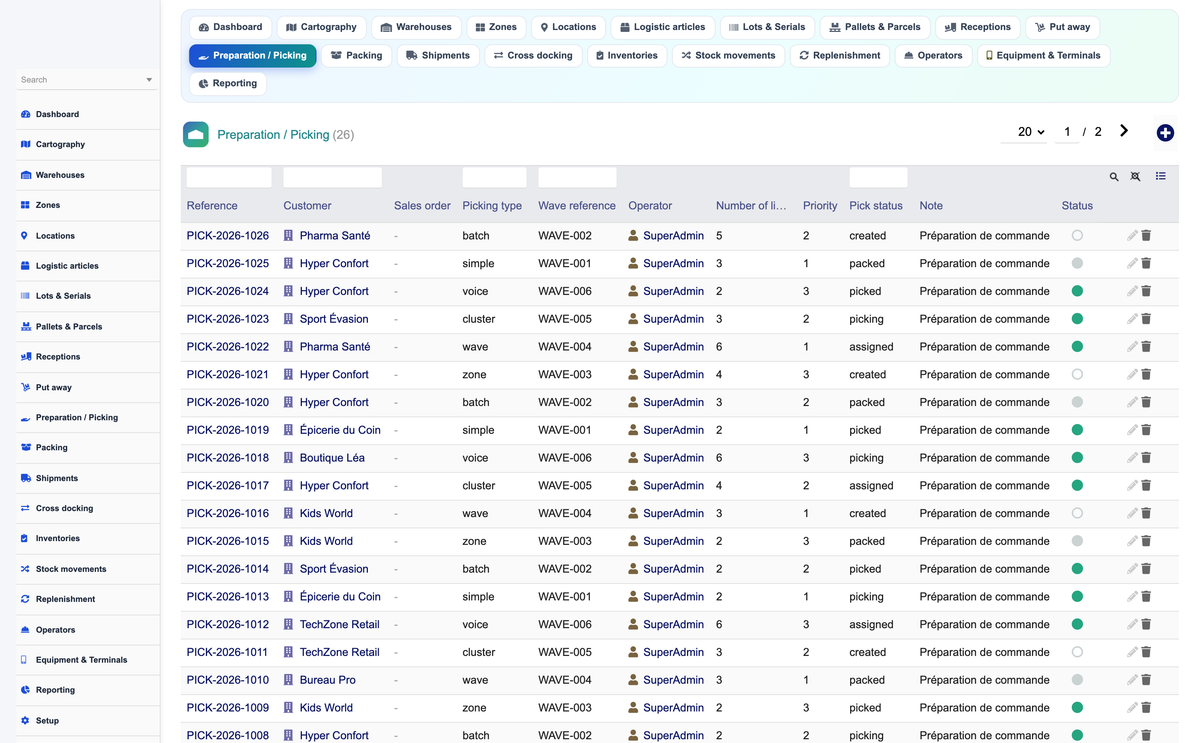The width and height of the screenshot is (1200, 743).
Task: Click green status dot of PICK-2026-1023
Action: pyautogui.click(x=1077, y=319)
